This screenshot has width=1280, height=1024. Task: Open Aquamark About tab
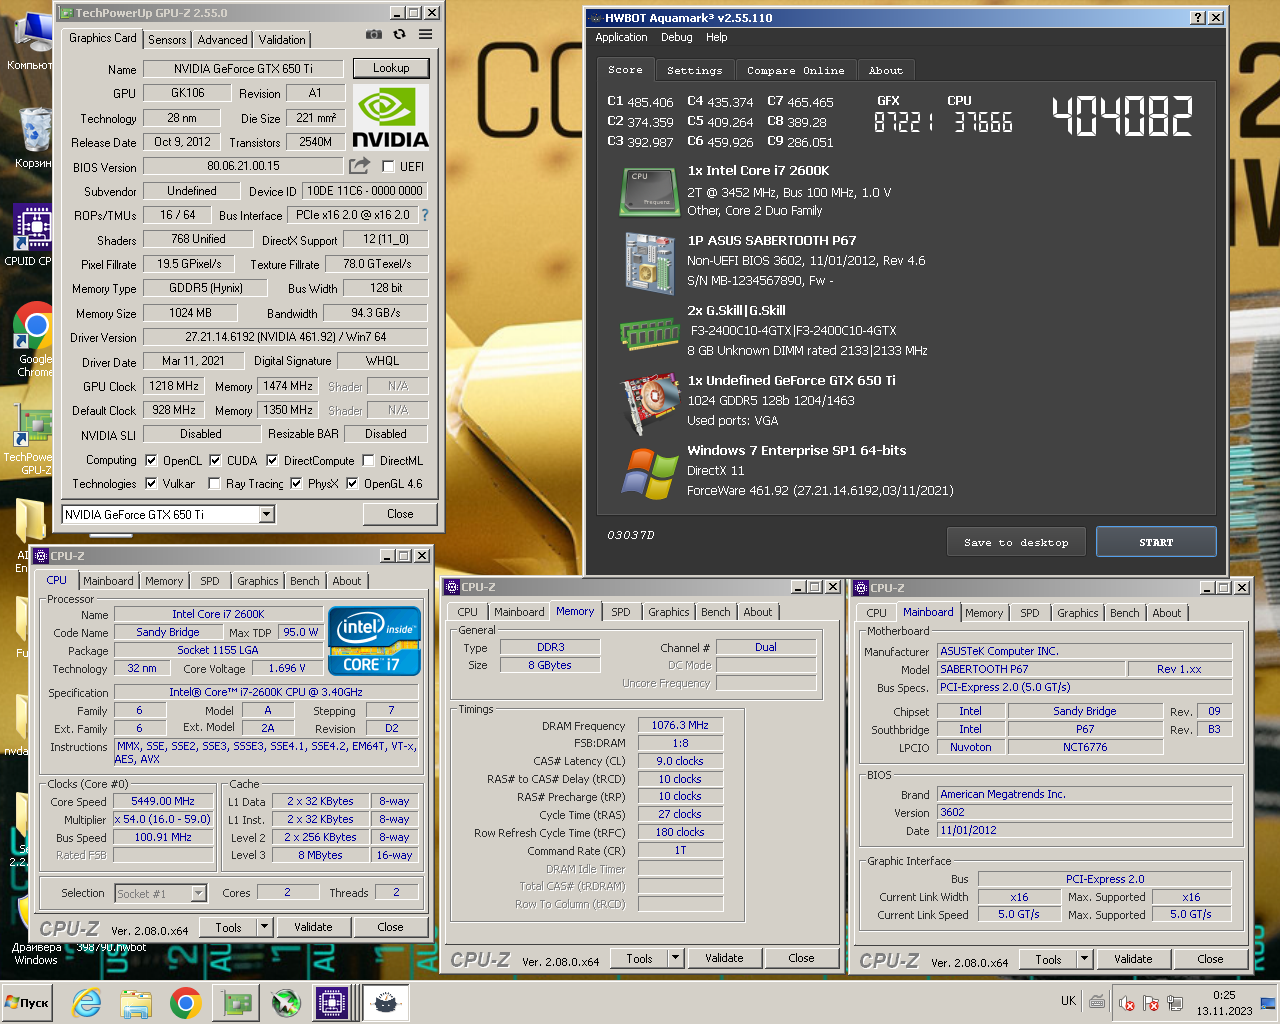[x=885, y=71]
